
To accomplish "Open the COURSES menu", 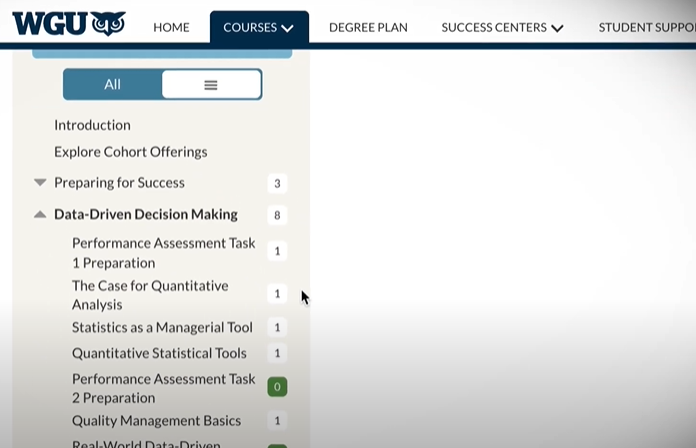I will [259, 28].
